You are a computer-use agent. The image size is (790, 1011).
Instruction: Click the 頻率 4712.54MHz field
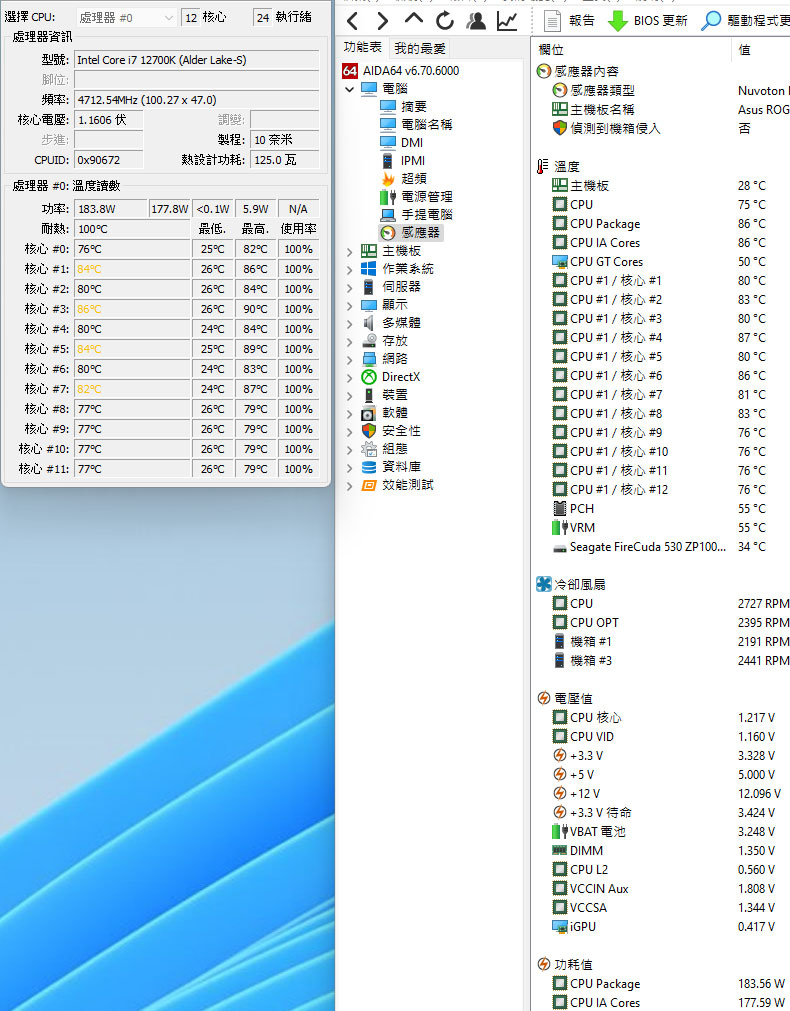(x=197, y=100)
